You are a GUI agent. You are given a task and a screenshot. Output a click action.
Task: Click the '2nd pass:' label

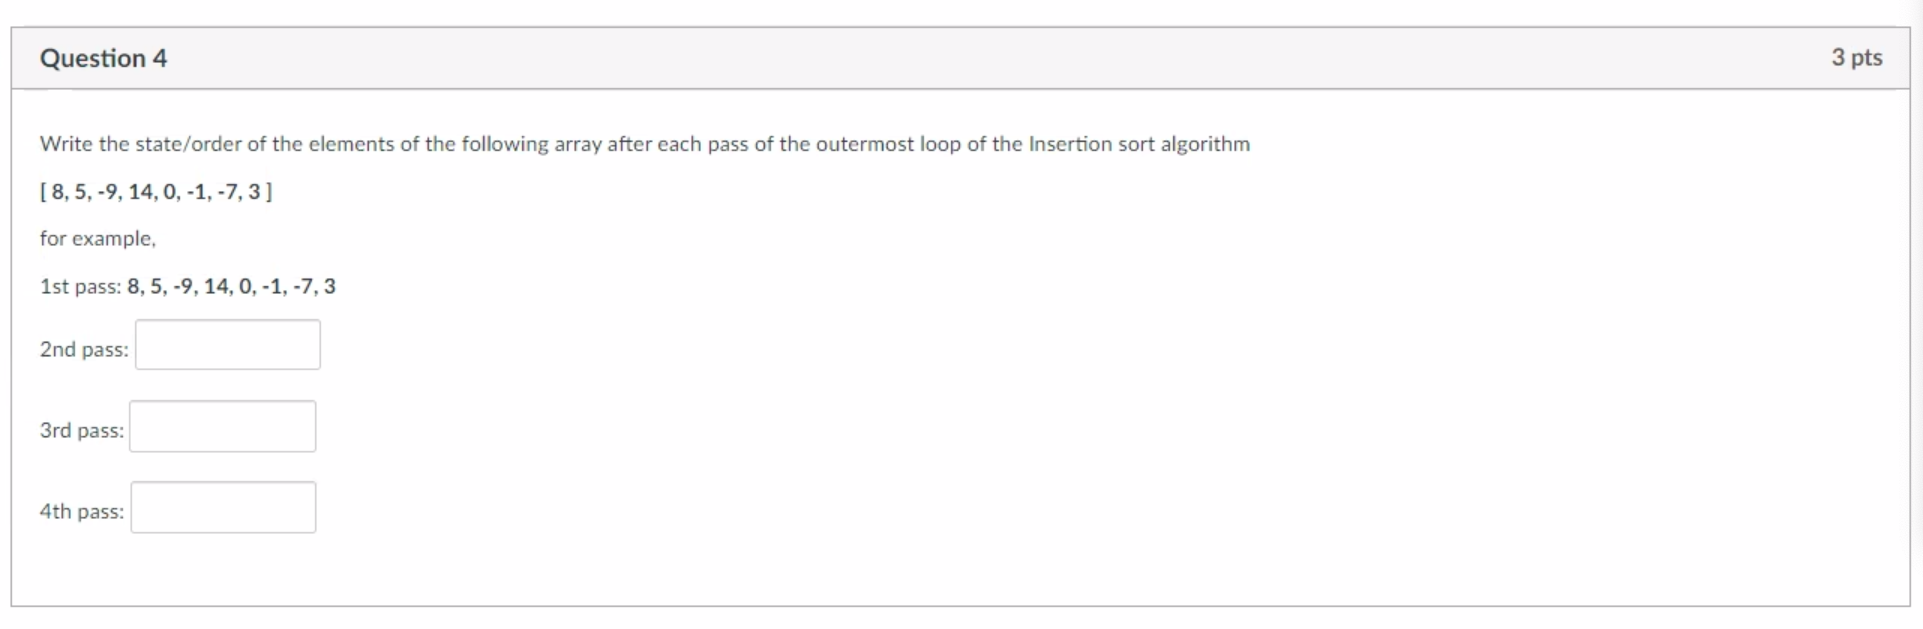point(82,349)
